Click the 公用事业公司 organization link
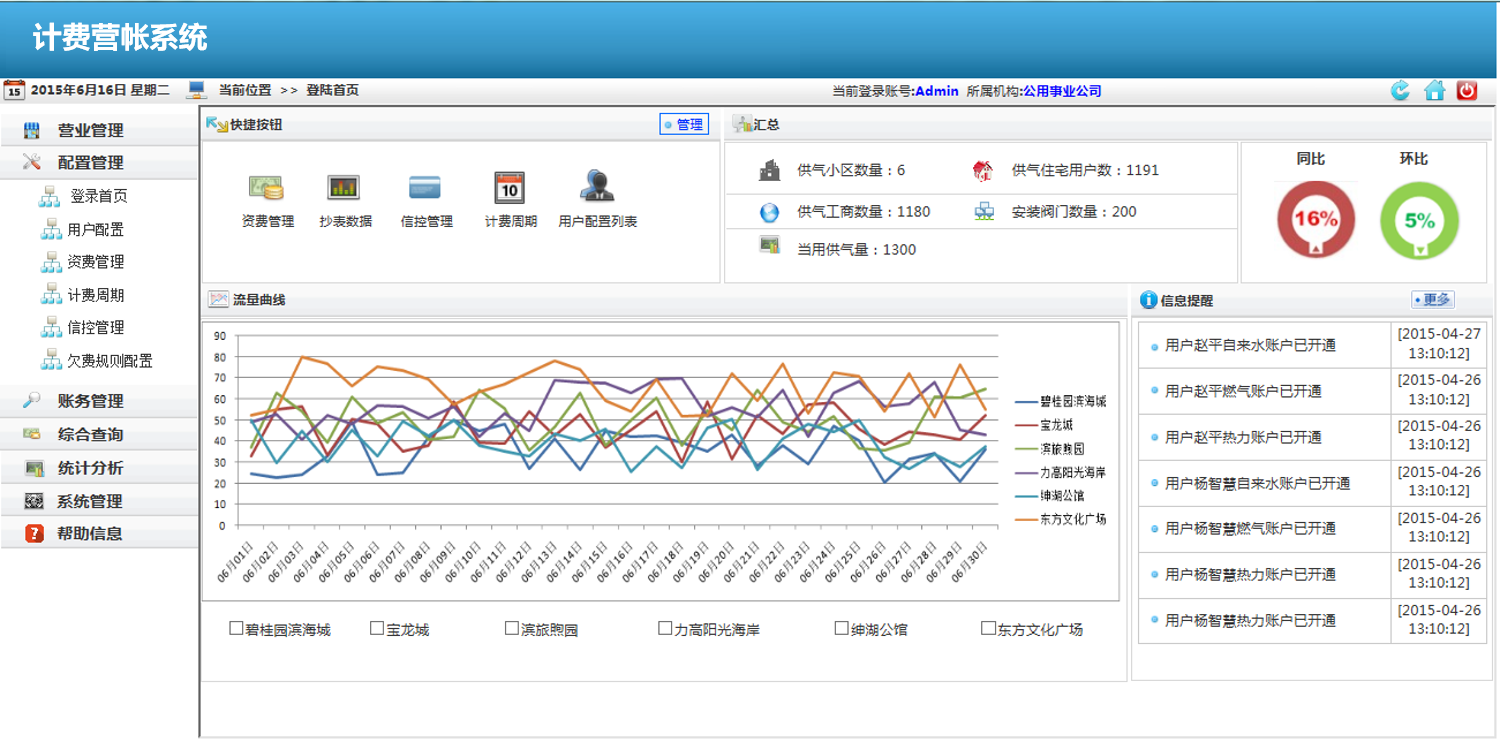 pos(1061,91)
